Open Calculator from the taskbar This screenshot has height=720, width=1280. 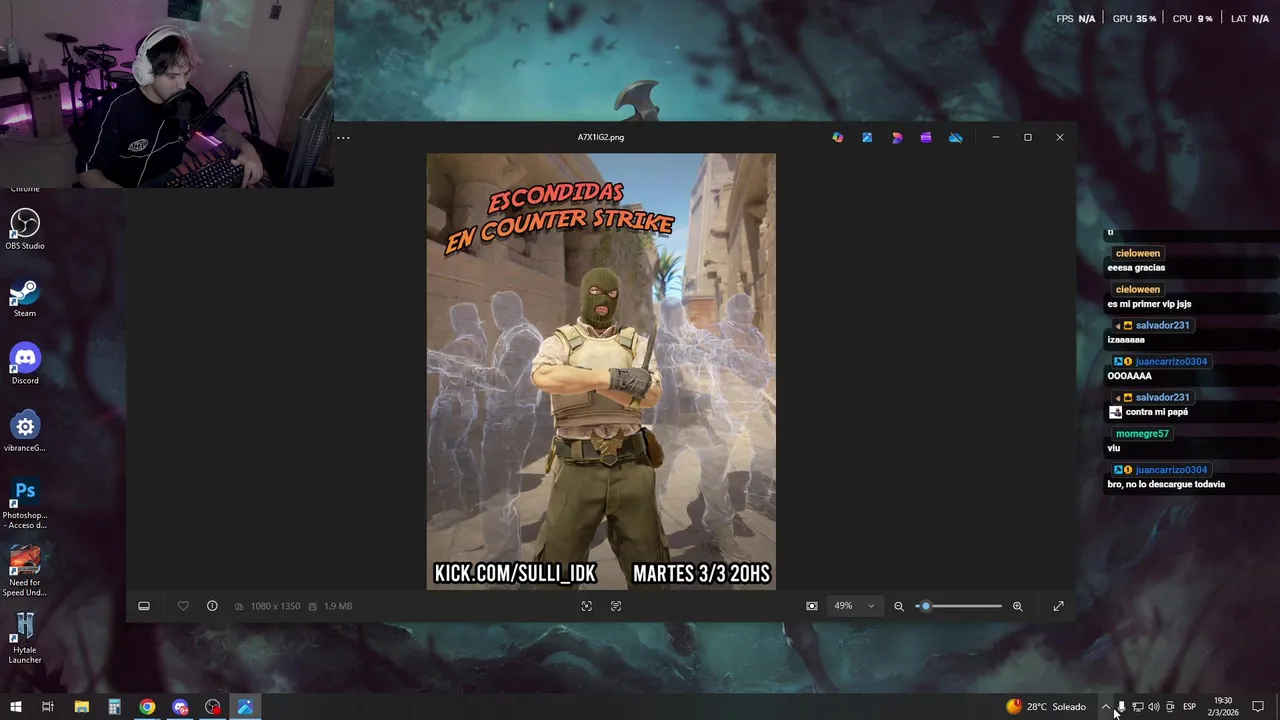[x=114, y=707]
